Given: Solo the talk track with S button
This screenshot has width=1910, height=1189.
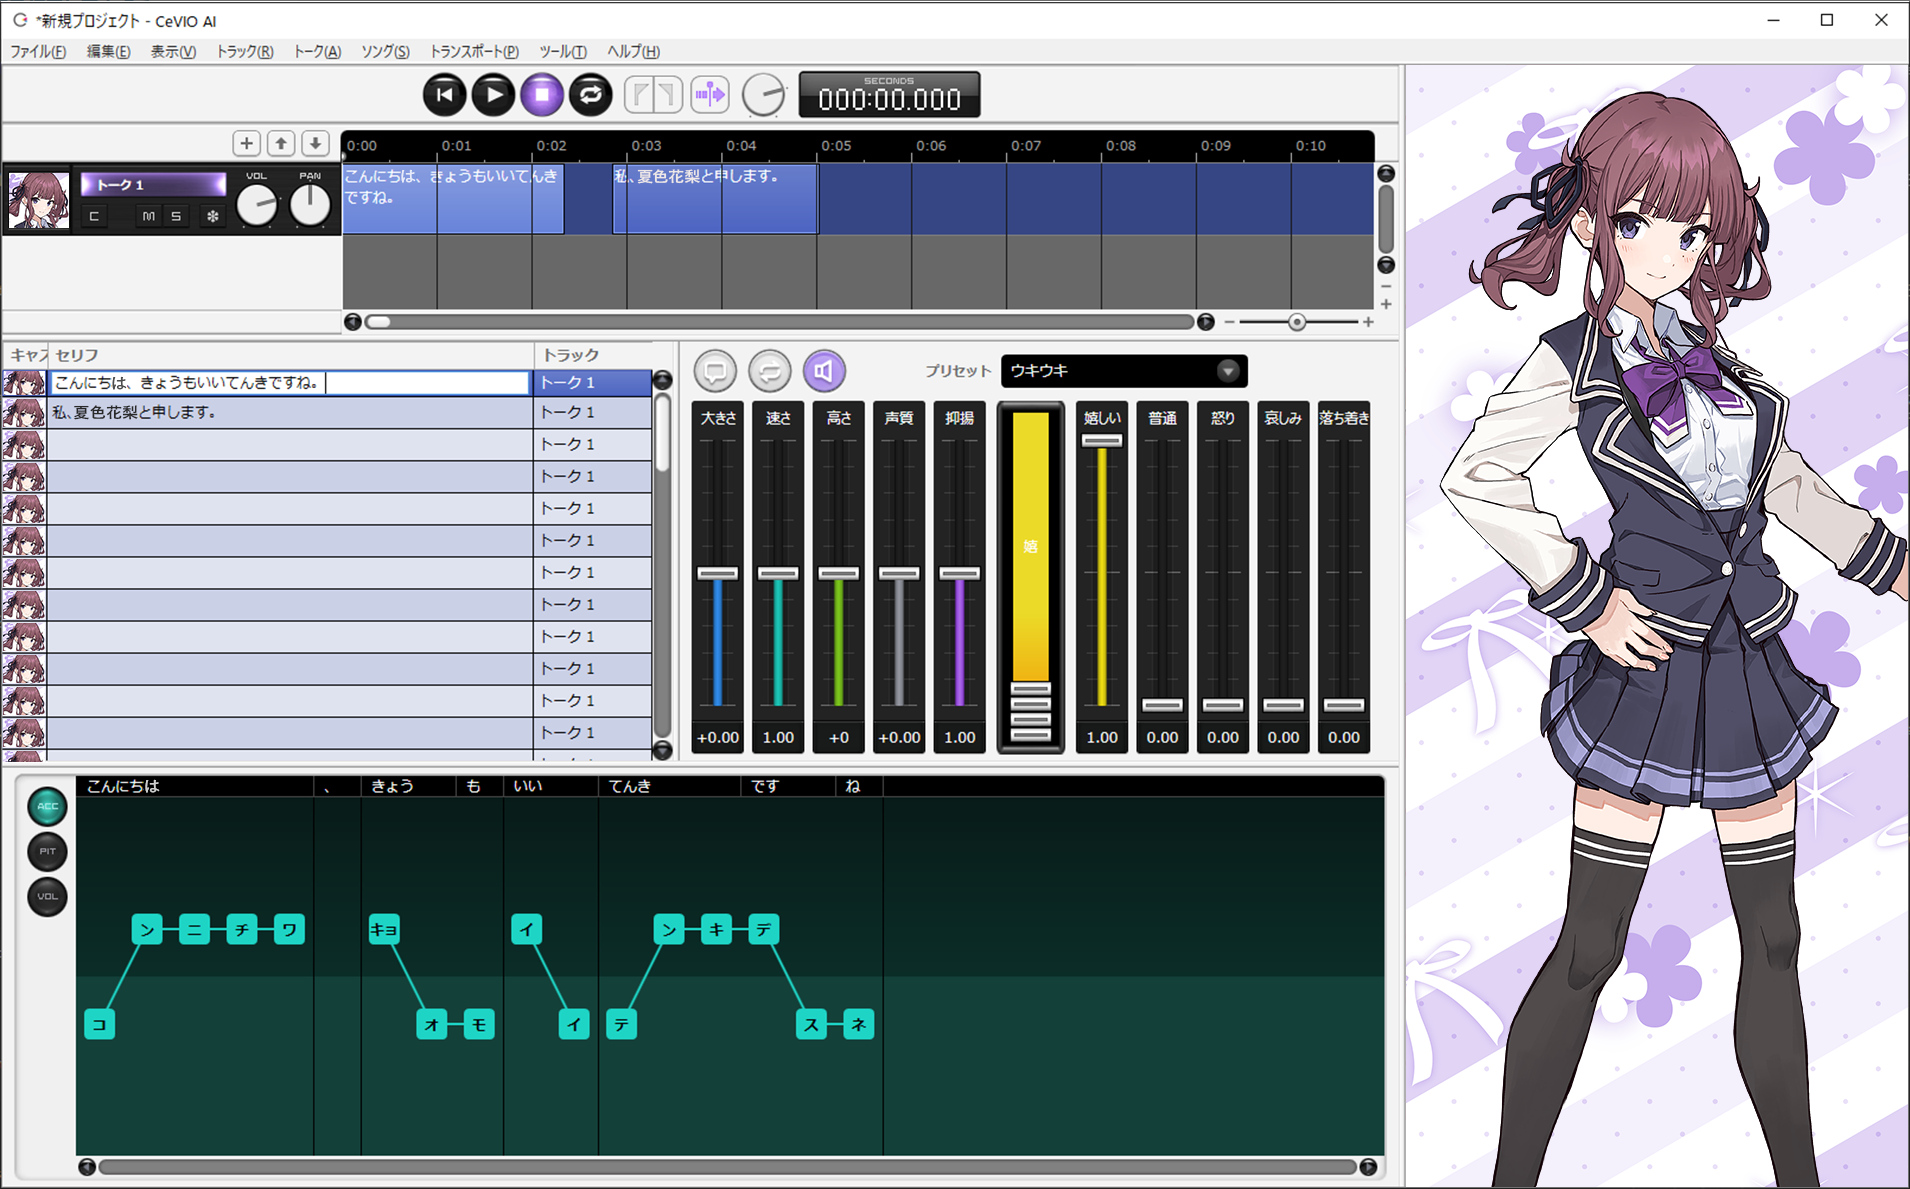Looking at the screenshot, I should tap(176, 216).
